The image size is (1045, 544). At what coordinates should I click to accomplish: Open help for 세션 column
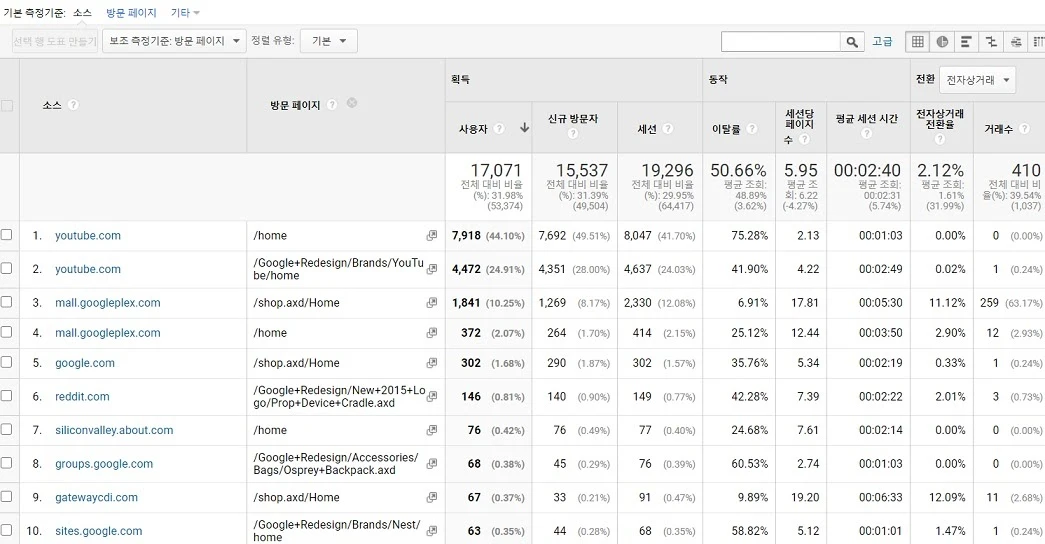[x=668, y=129]
